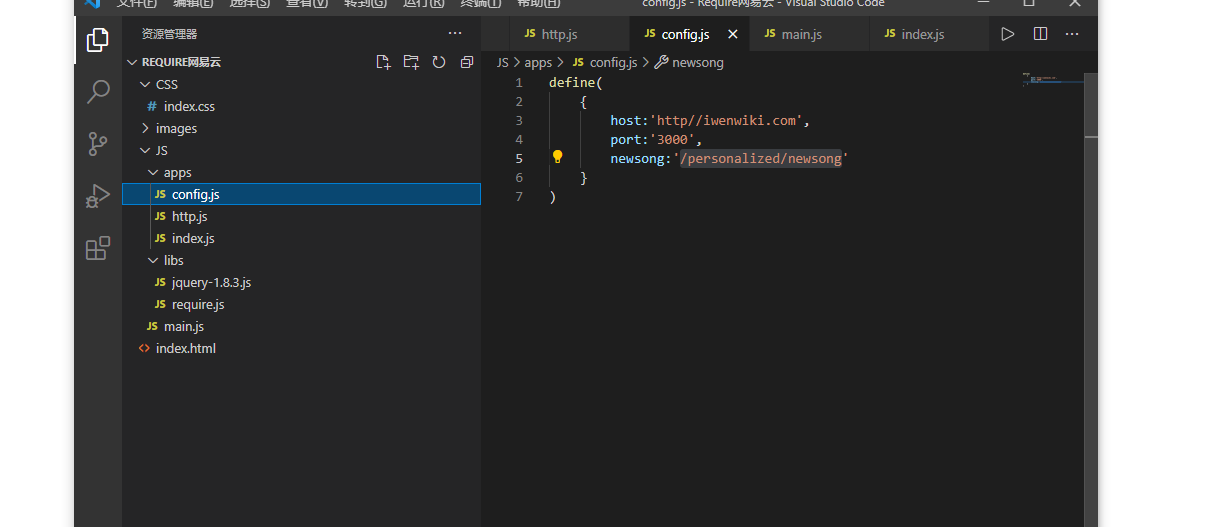Open the Extensions view

pyautogui.click(x=98, y=248)
